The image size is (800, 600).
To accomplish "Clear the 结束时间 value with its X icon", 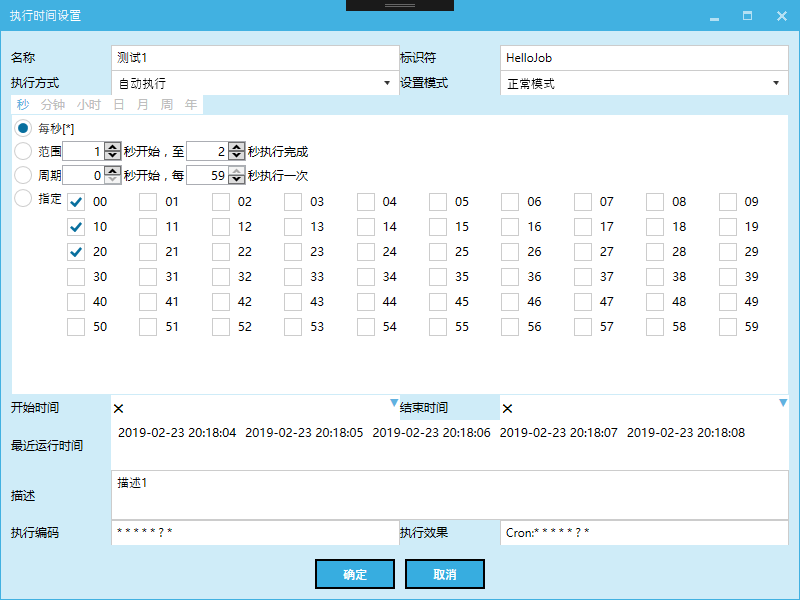I will pos(507,408).
